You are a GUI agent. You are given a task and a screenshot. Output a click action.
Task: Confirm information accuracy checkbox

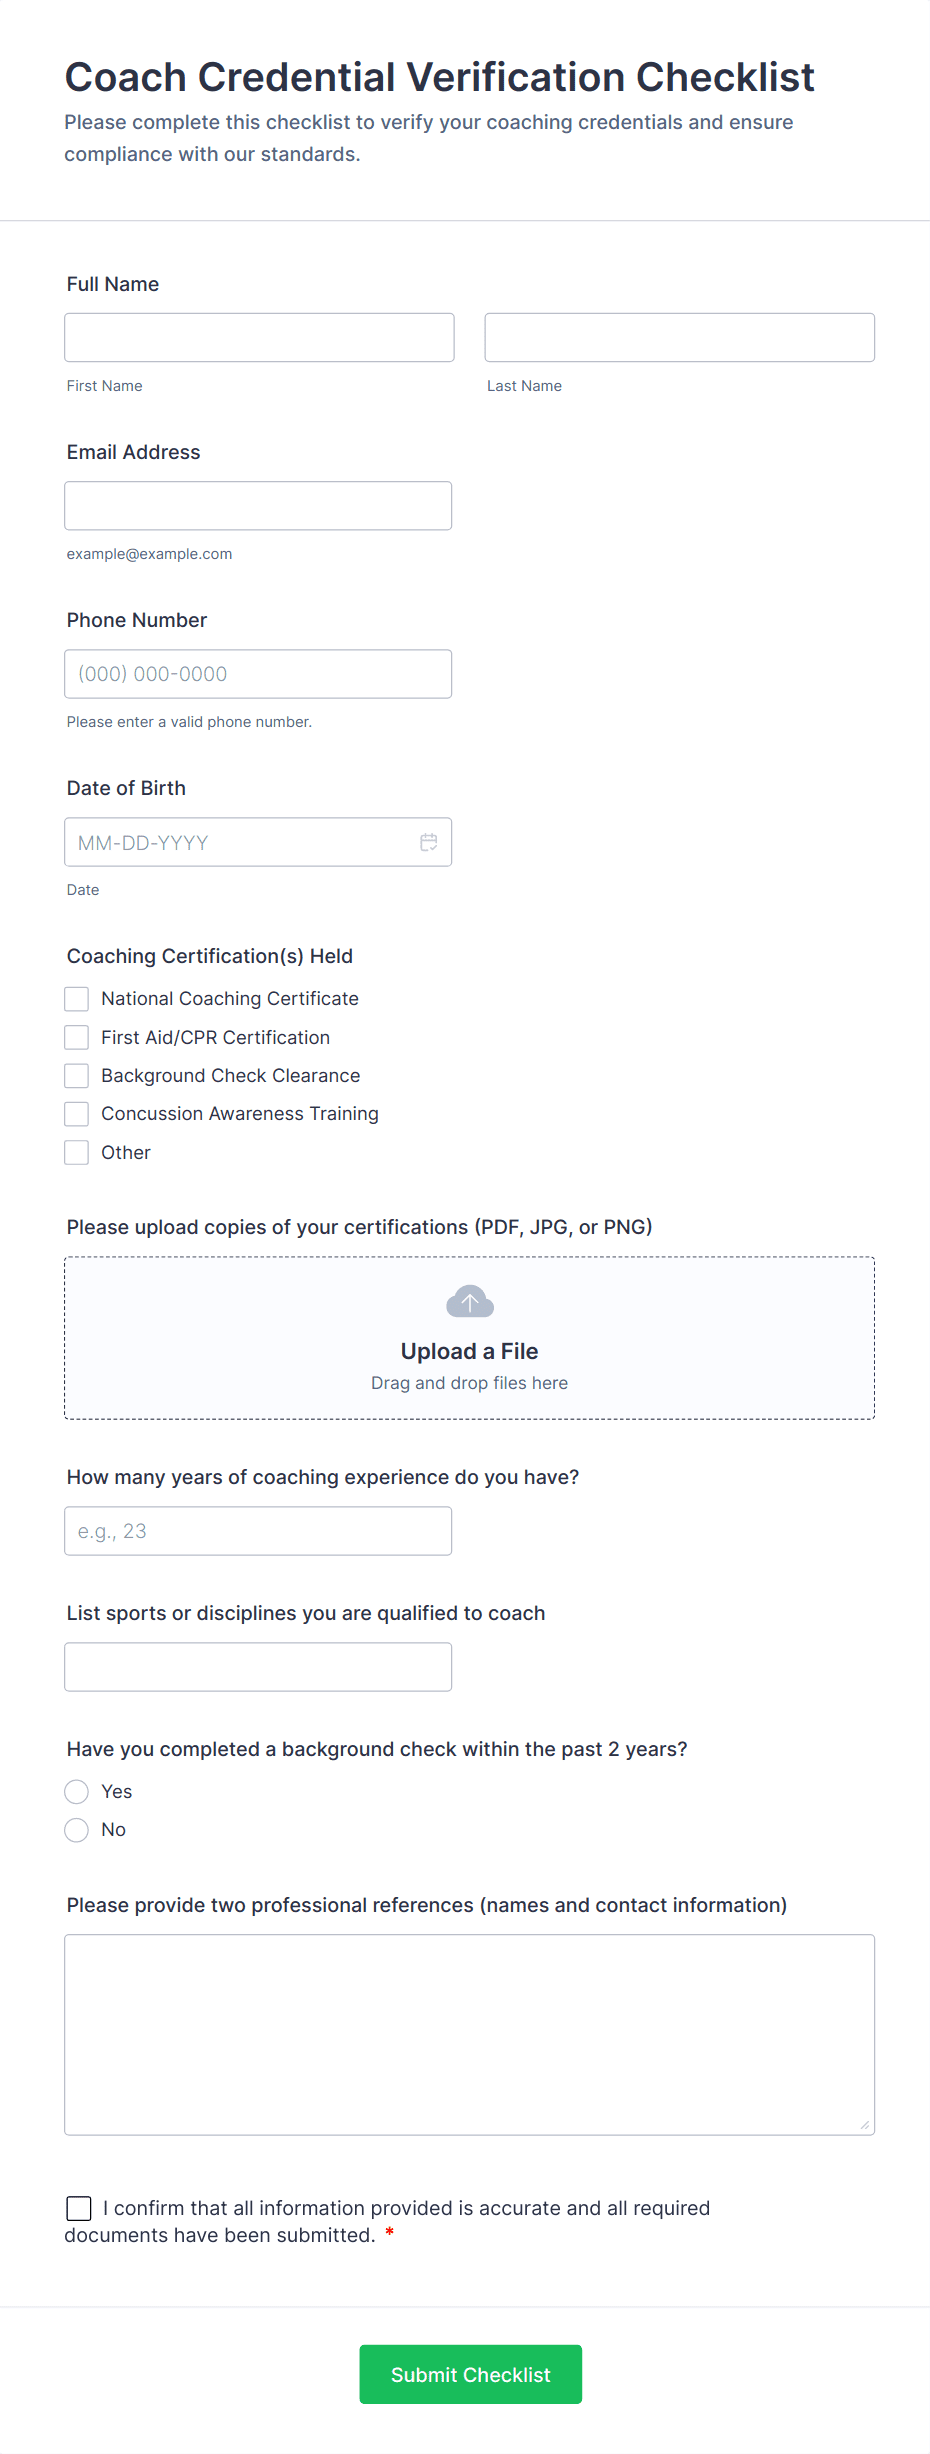(79, 2208)
